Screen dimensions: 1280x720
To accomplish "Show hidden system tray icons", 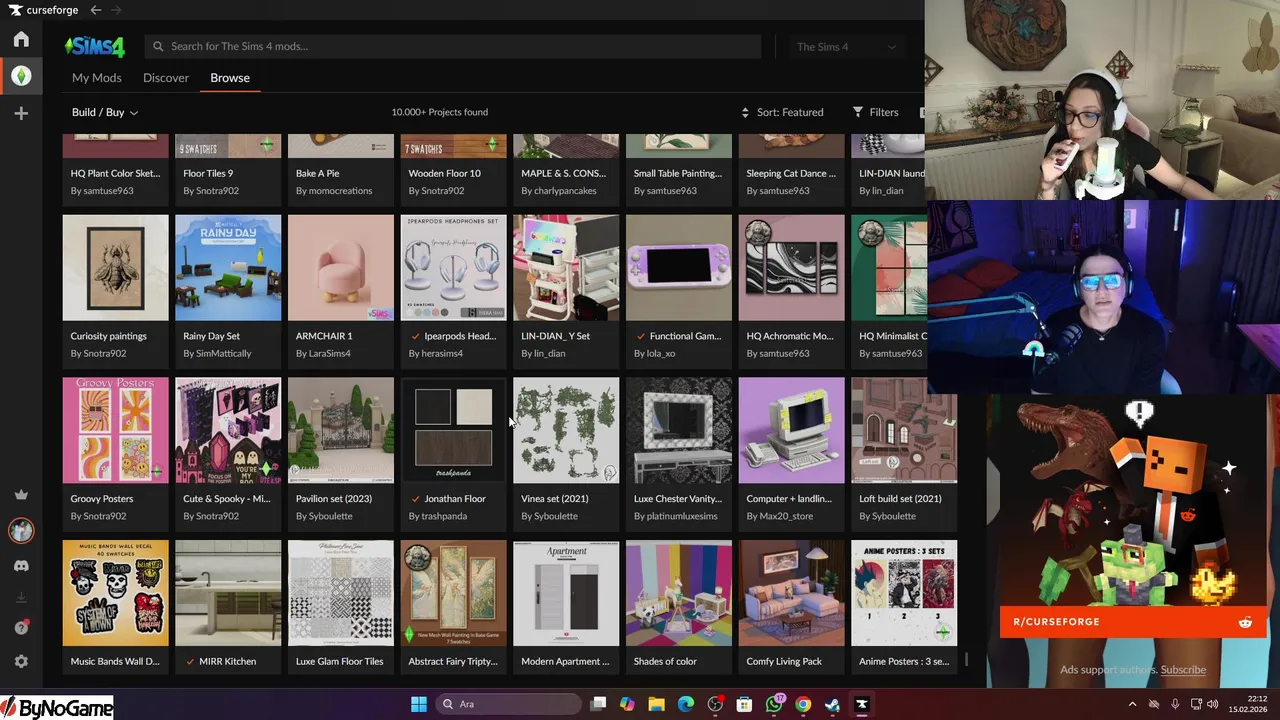I will pos(1132,704).
